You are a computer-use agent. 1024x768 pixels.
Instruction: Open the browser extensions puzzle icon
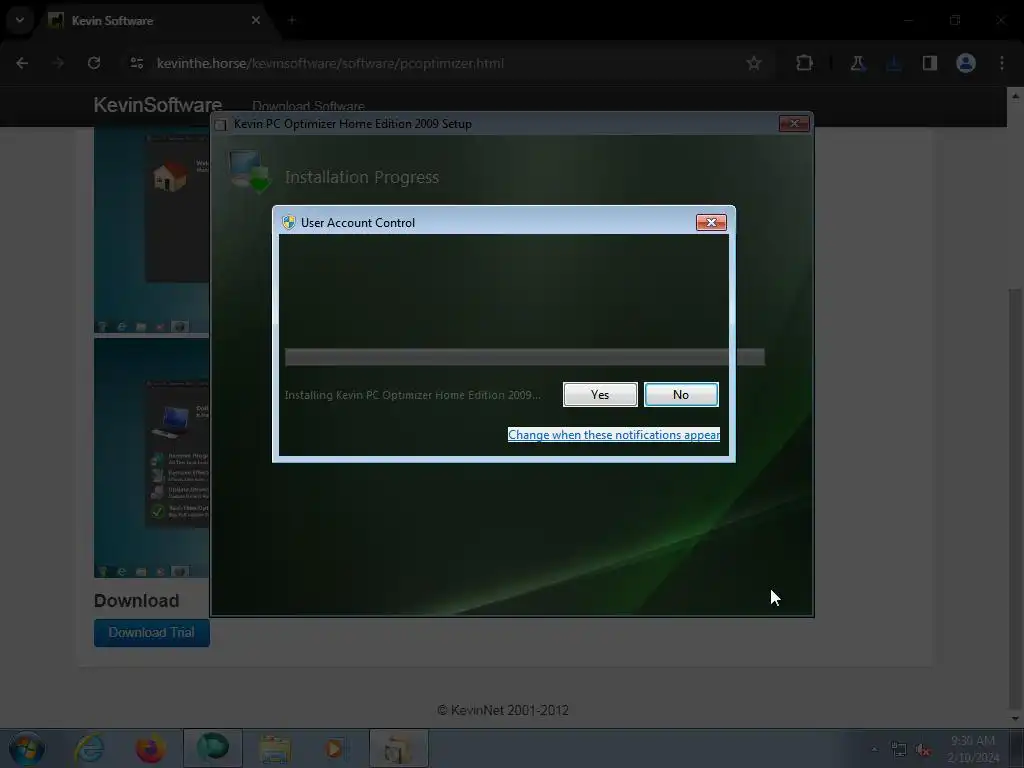pos(804,63)
